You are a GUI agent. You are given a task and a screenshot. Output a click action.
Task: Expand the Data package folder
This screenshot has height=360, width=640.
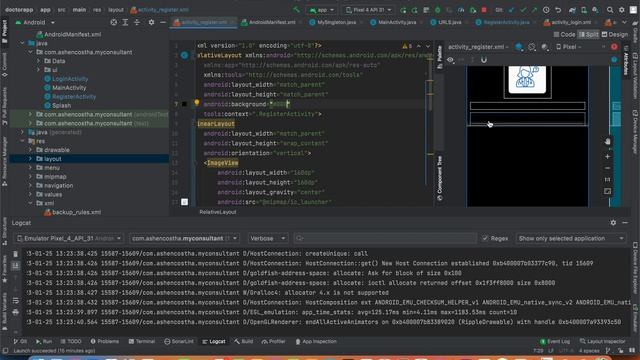[x=39, y=61]
